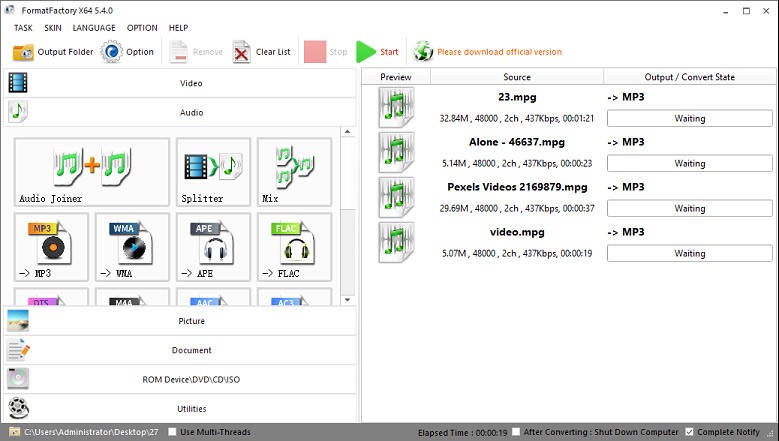This screenshot has height=441, width=779.
Task: Open the Splitter tool
Action: point(213,172)
